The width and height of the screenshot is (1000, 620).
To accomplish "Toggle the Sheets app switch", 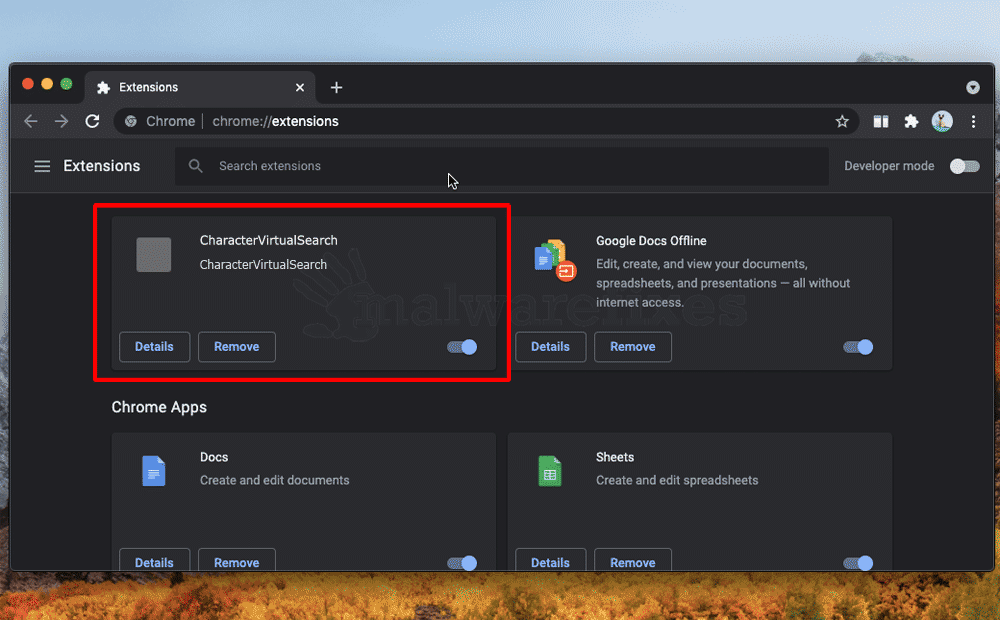I will 858,563.
